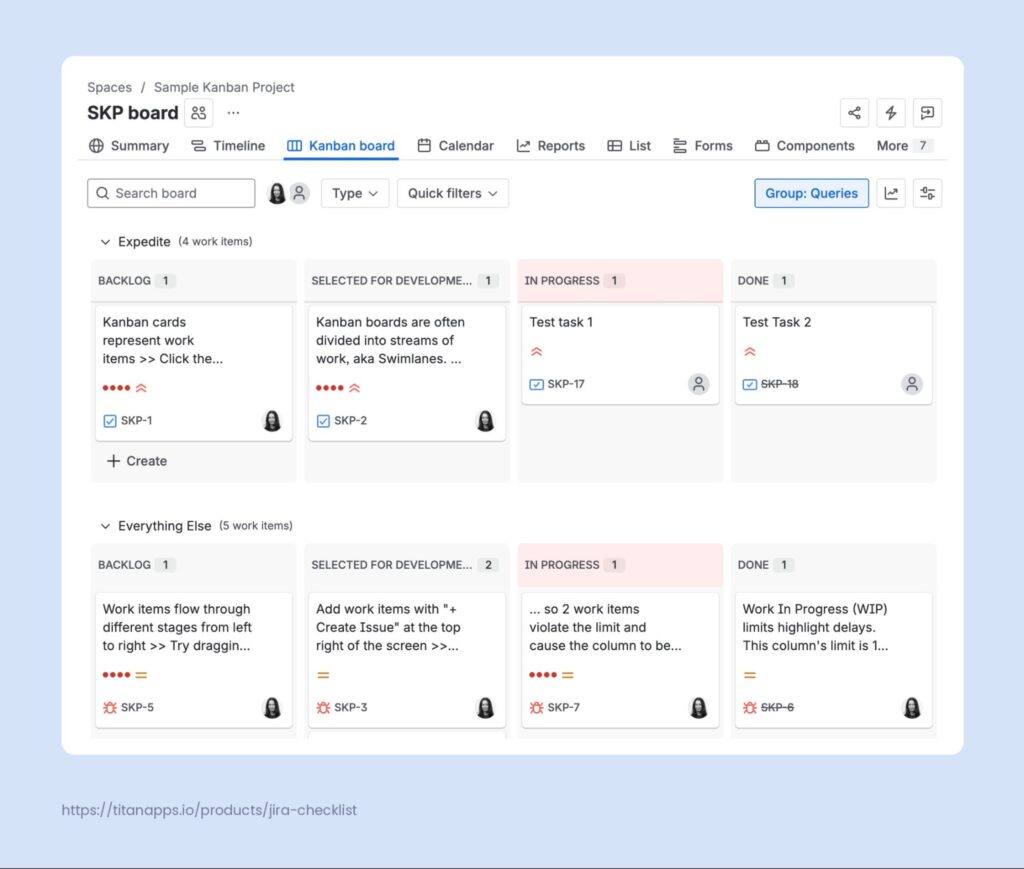Click the assignee avatar on Test Task 2
This screenshot has height=869, width=1024.
911,383
